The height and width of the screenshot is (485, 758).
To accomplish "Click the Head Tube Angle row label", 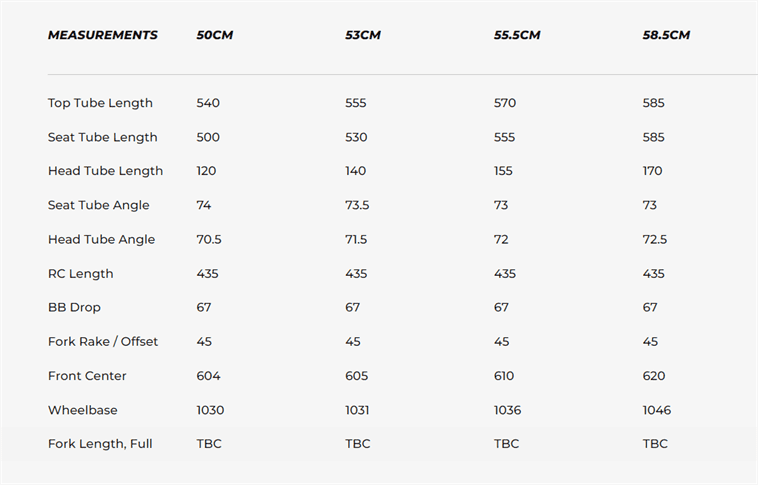I will click(x=101, y=240).
